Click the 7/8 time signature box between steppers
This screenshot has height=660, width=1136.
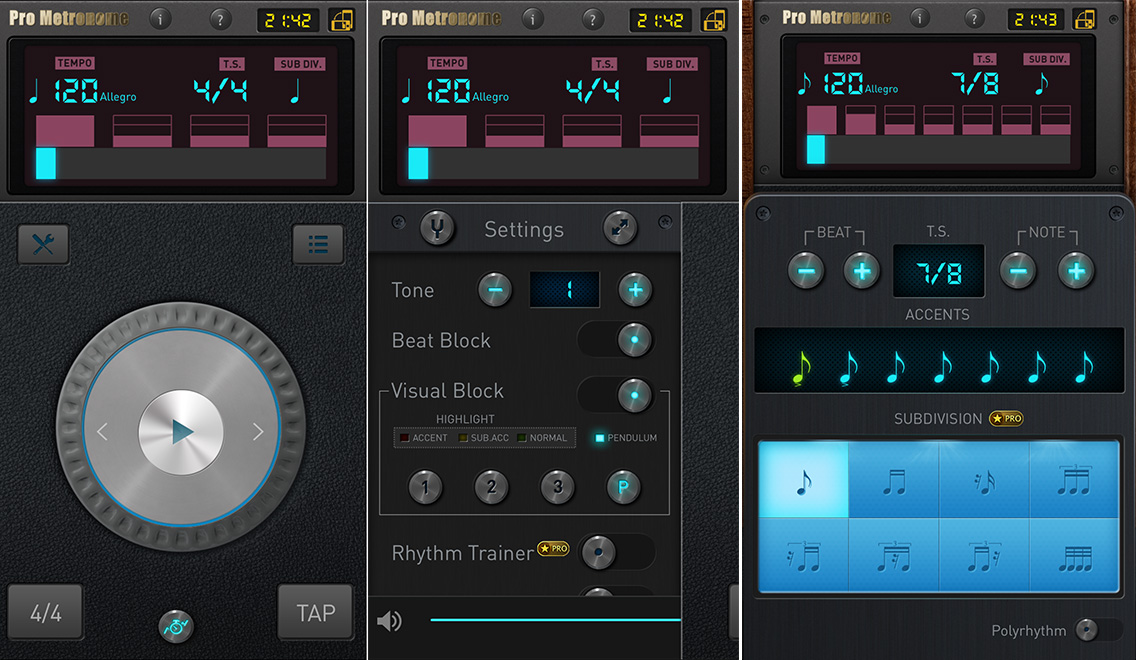pyautogui.click(x=939, y=271)
